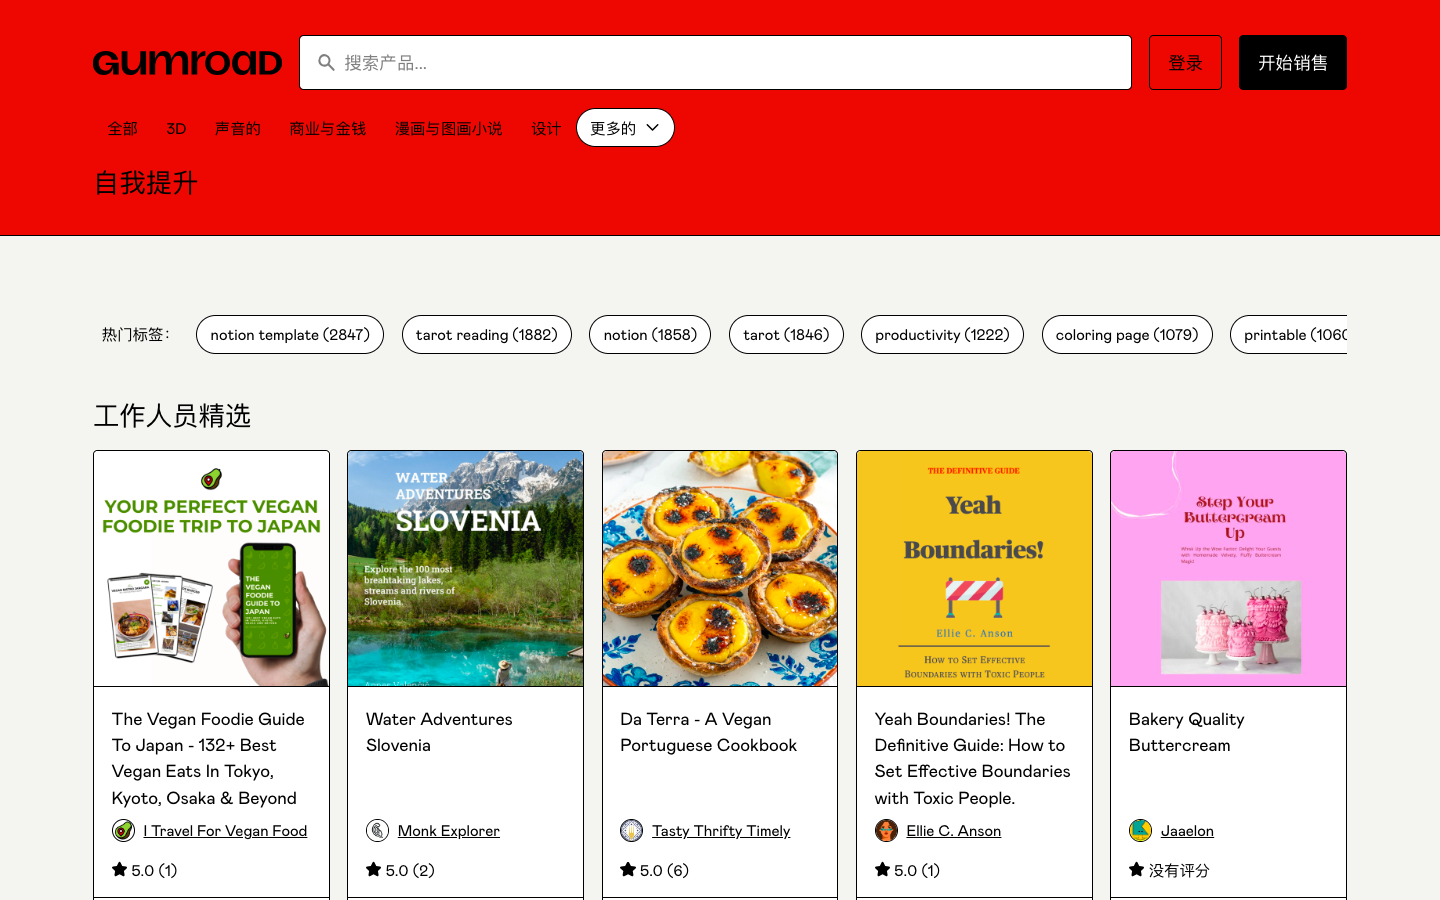Click the search magnifier icon
Viewport: 1440px width, 900px height.
pos(326,63)
